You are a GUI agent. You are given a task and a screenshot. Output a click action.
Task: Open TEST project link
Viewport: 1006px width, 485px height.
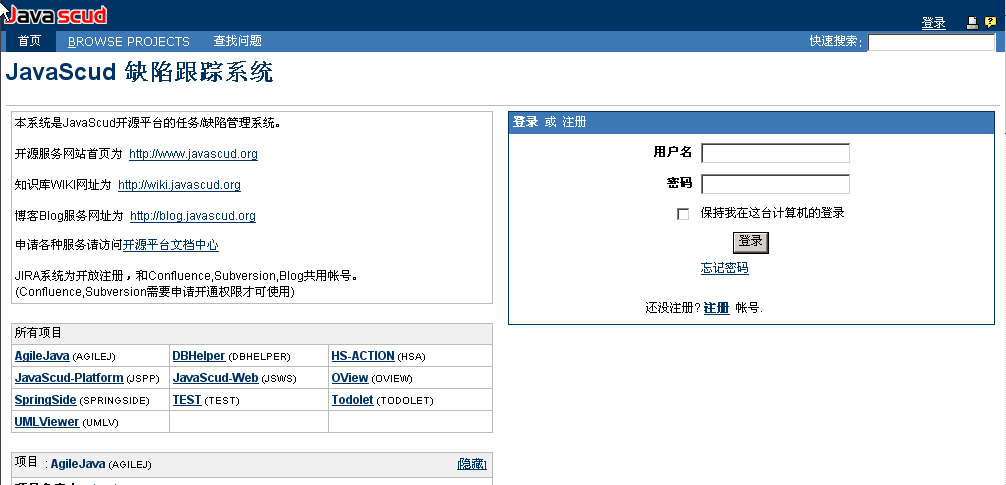pyautogui.click(x=187, y=400)
